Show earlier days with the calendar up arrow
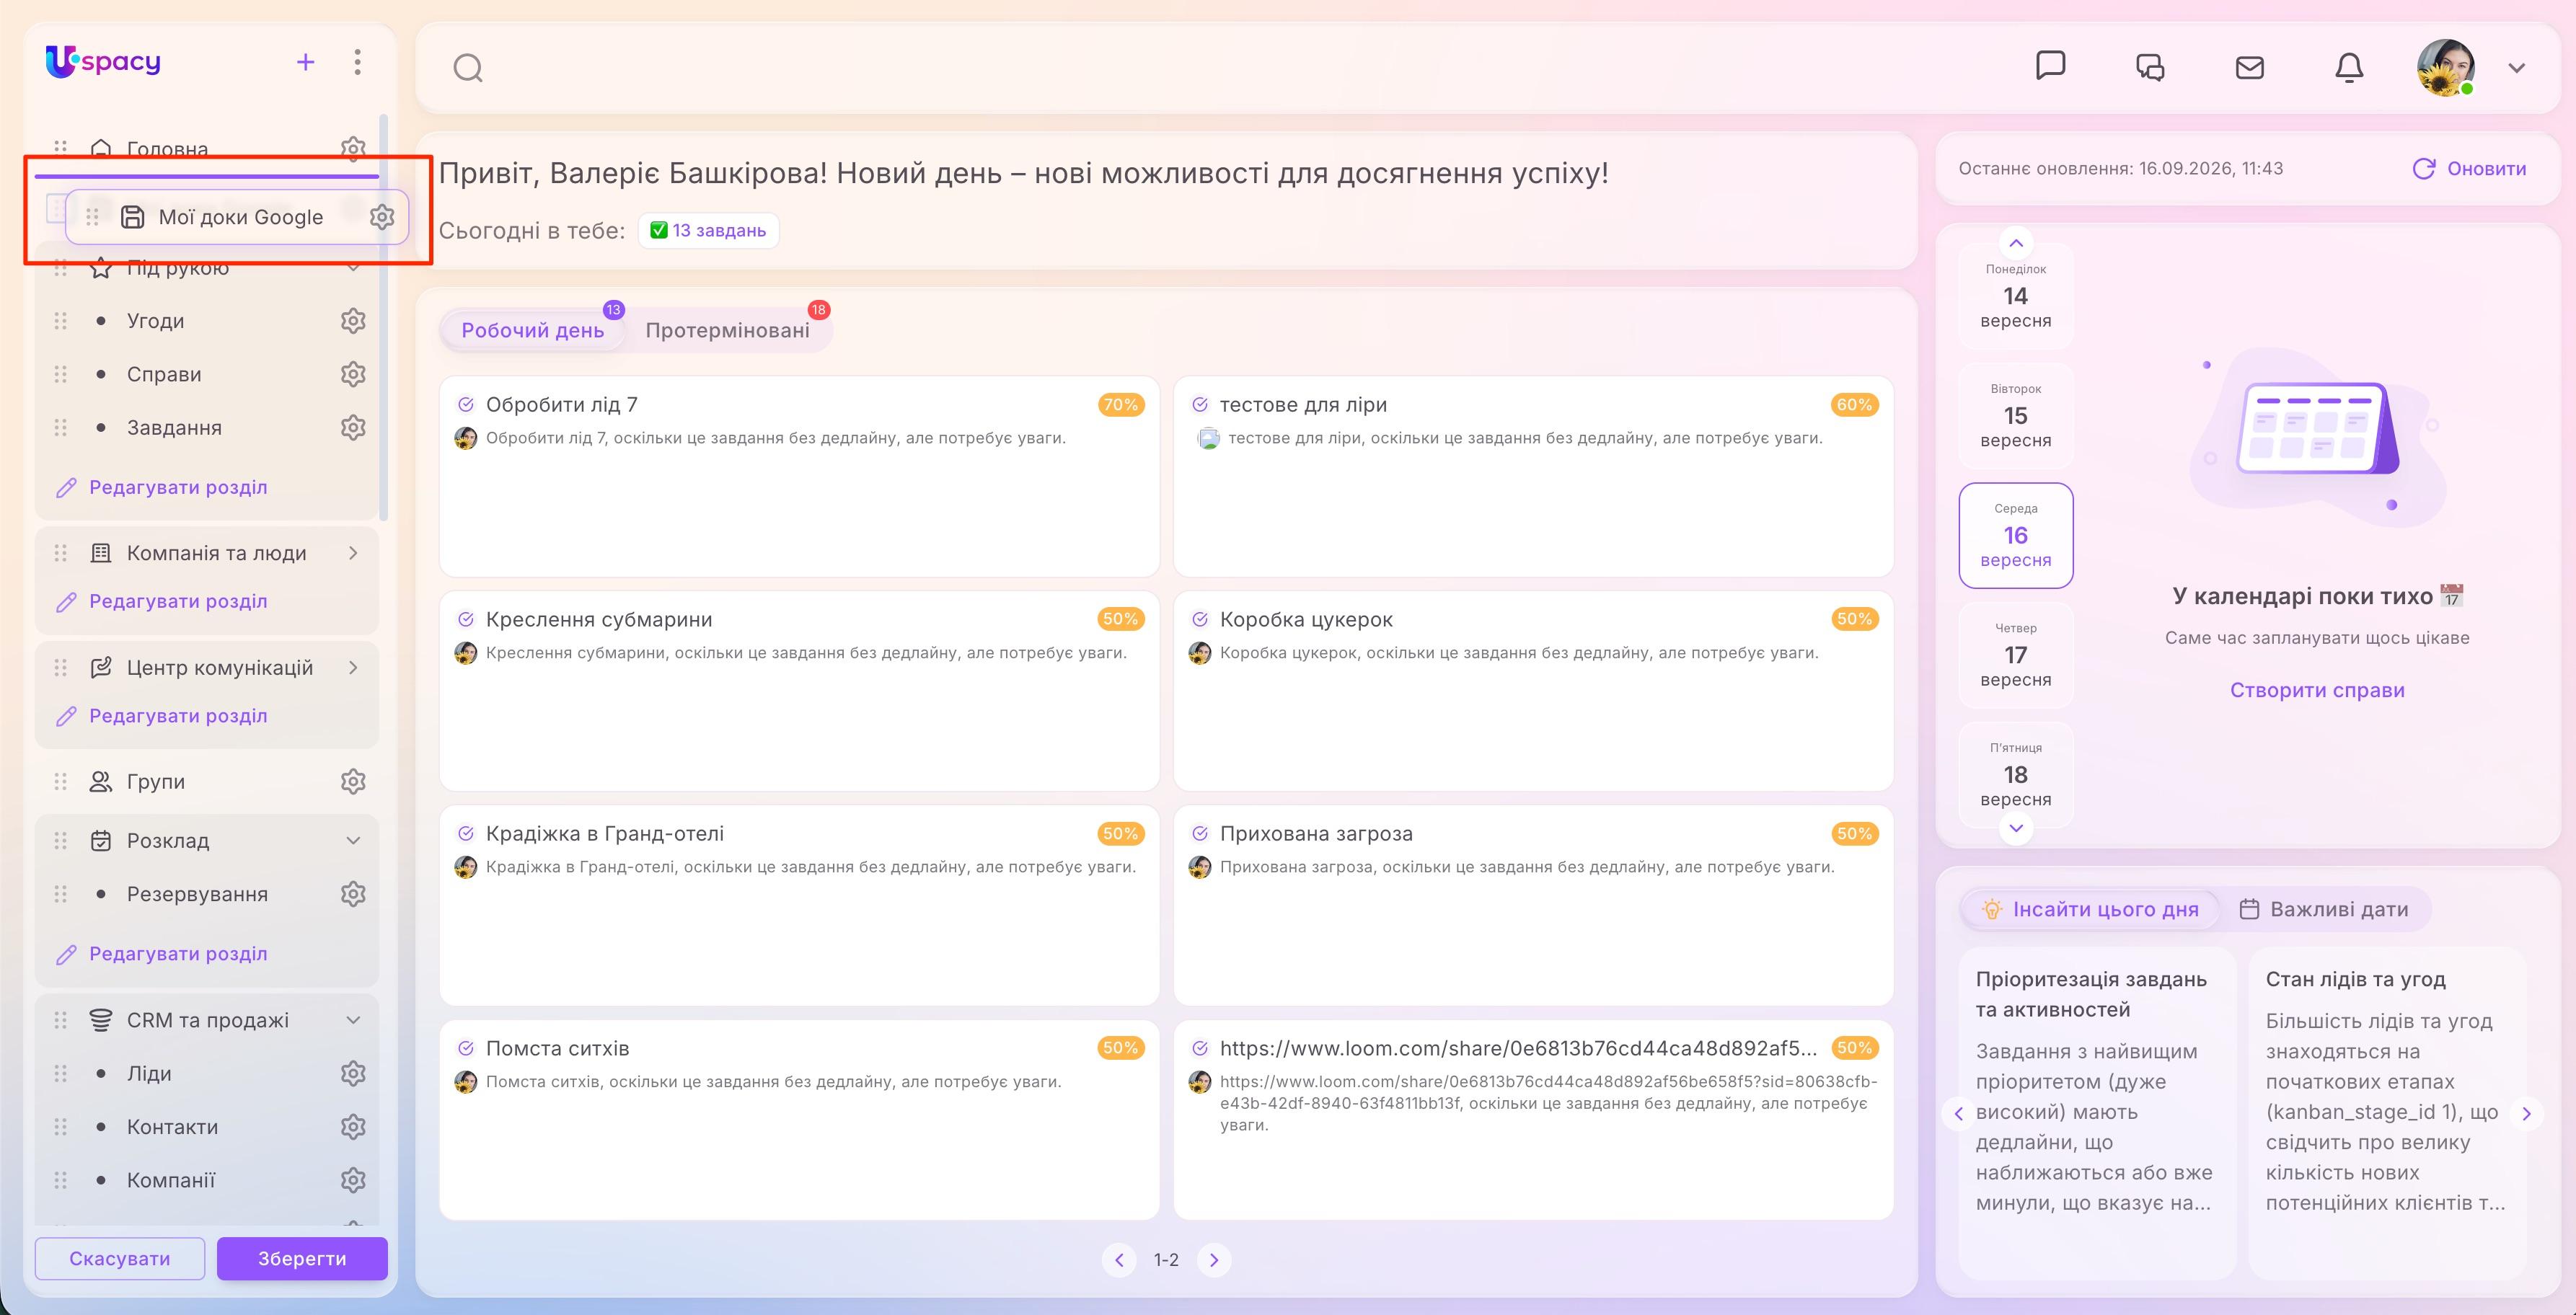 pos(2016,243)
